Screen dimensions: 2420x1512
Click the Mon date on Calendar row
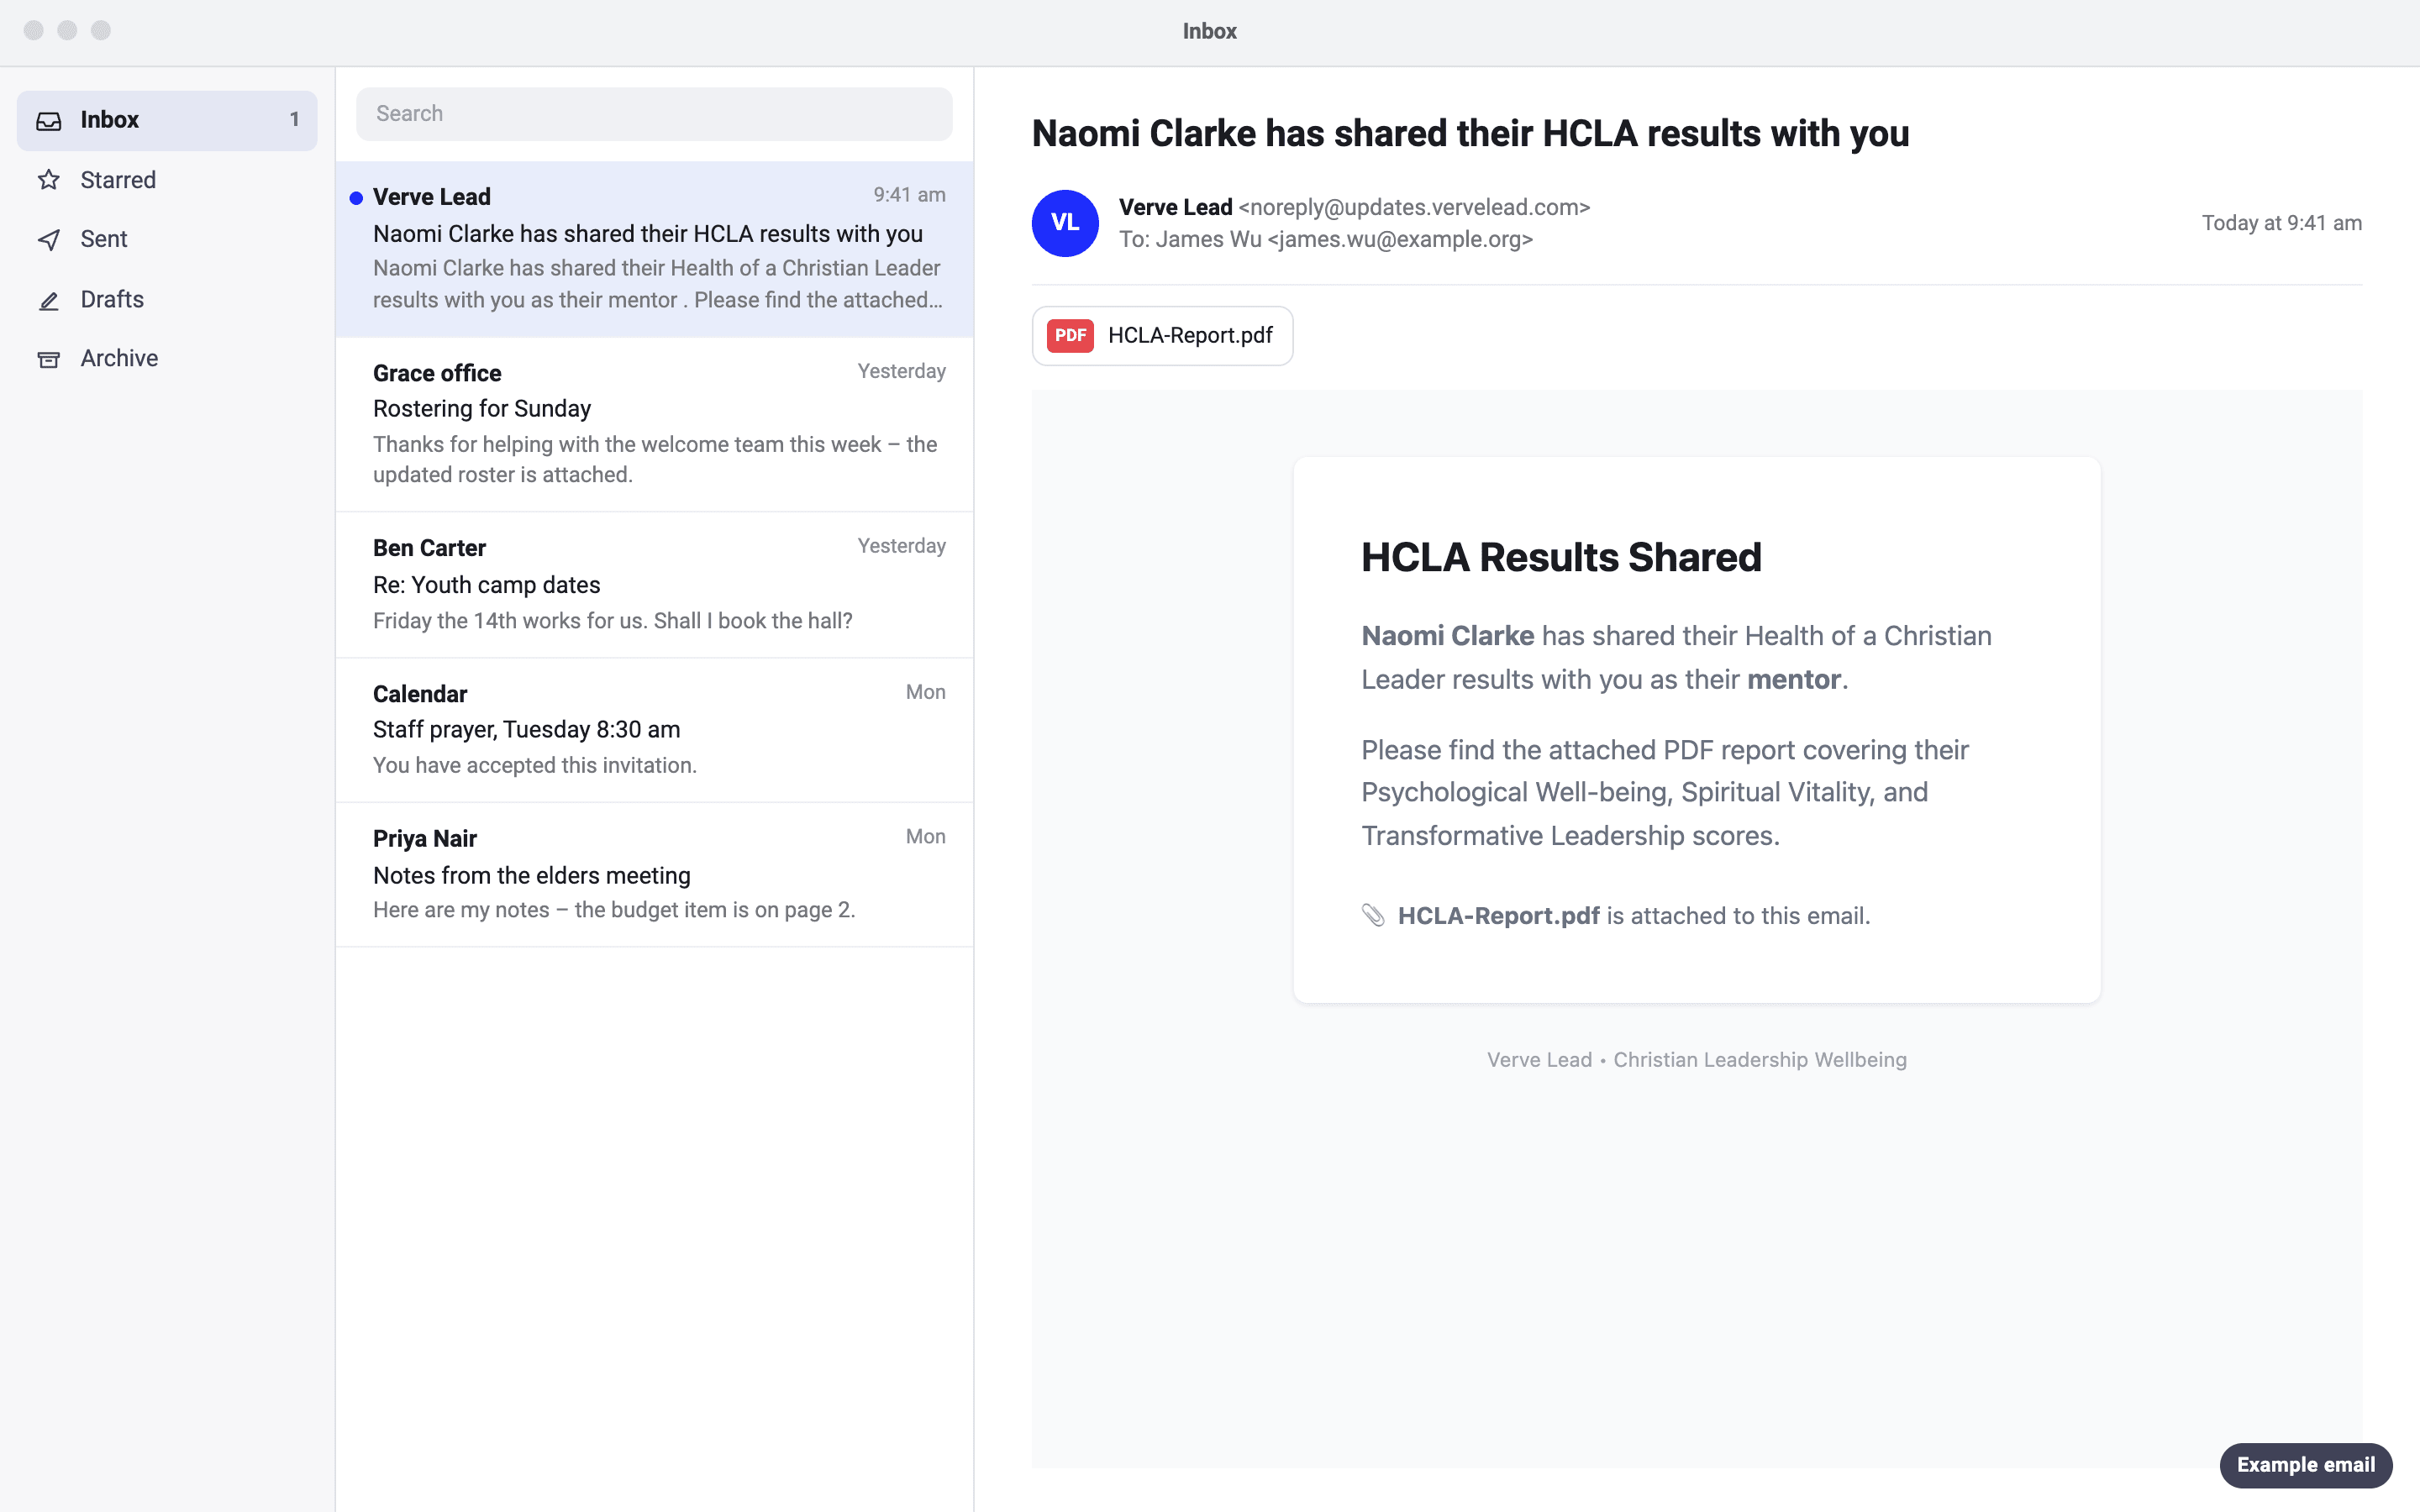point(925,692)
